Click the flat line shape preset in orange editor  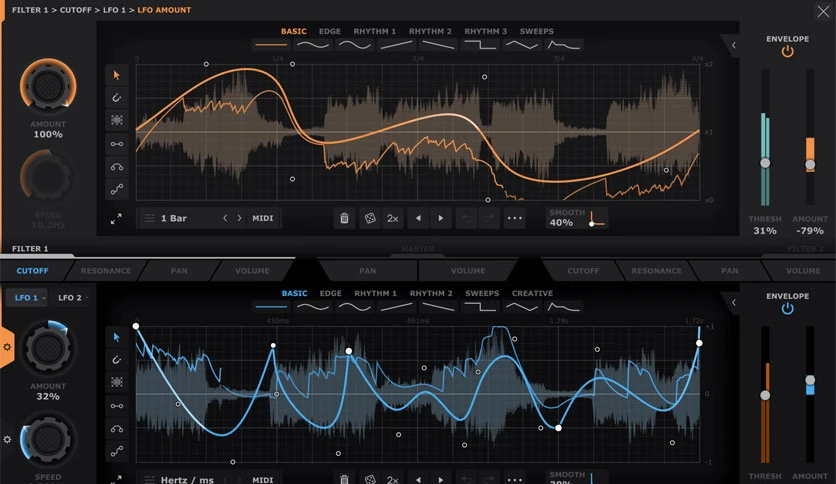[271, 45]
